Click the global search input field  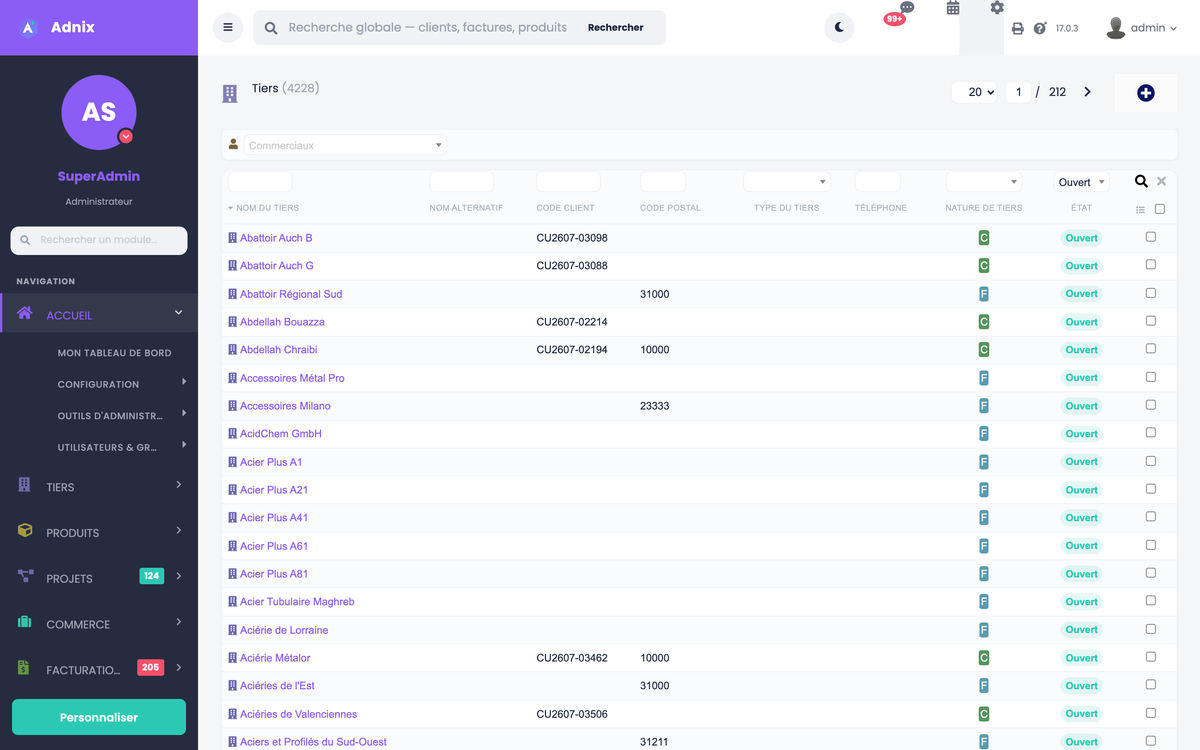(x=428, y=28)
